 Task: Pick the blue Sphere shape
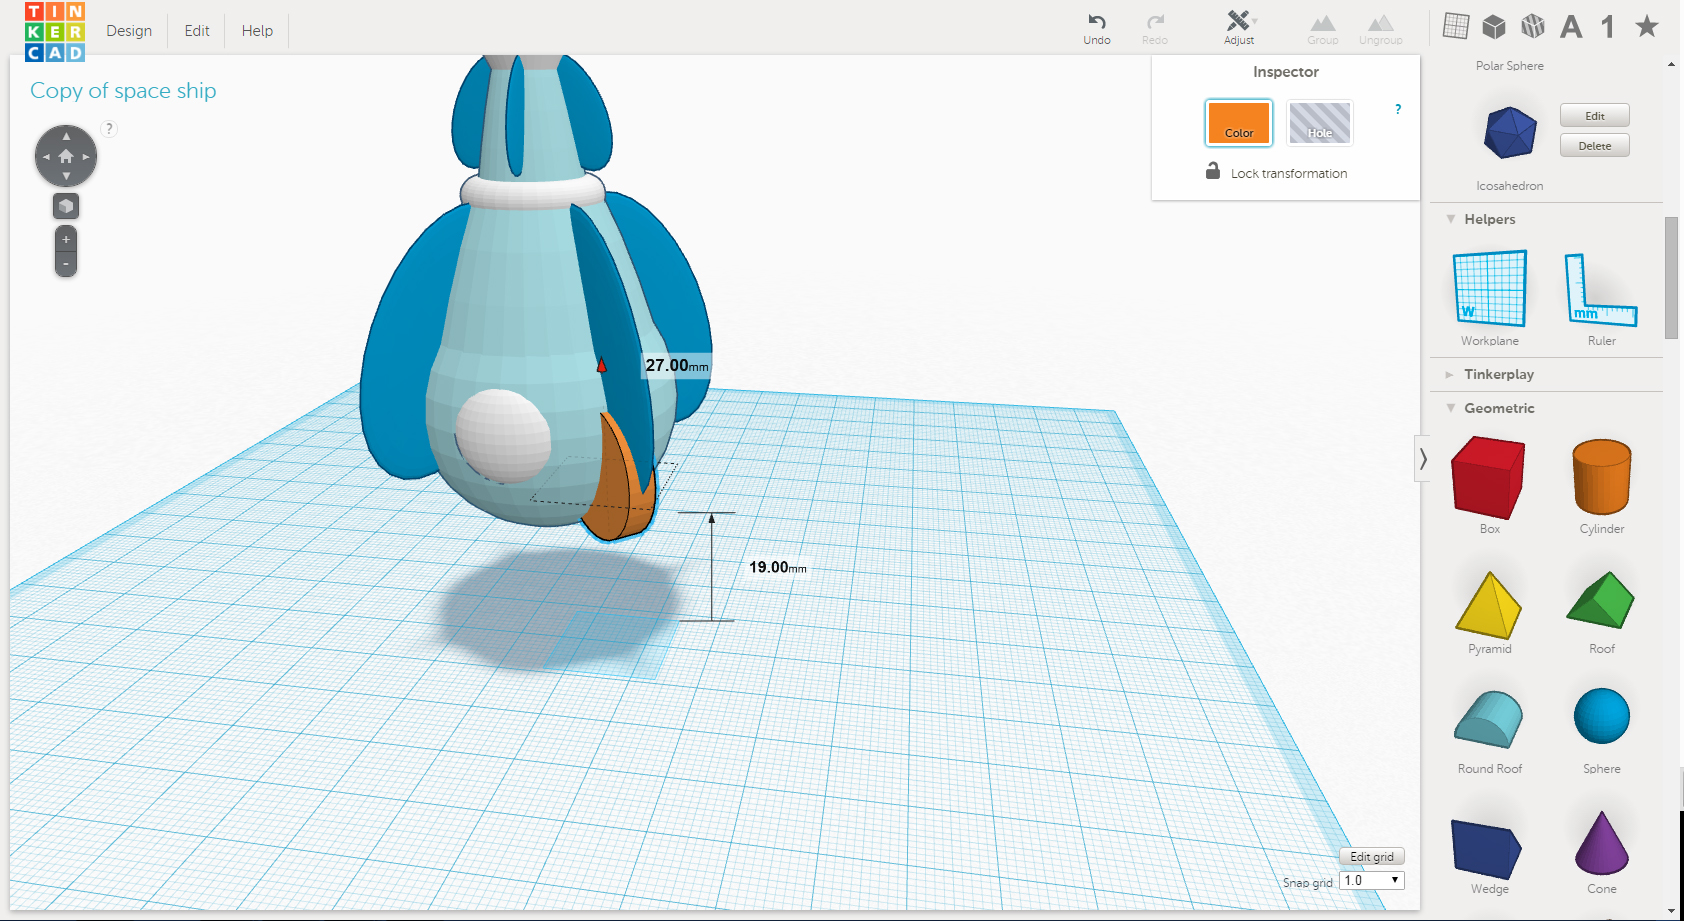point(1602,716)
